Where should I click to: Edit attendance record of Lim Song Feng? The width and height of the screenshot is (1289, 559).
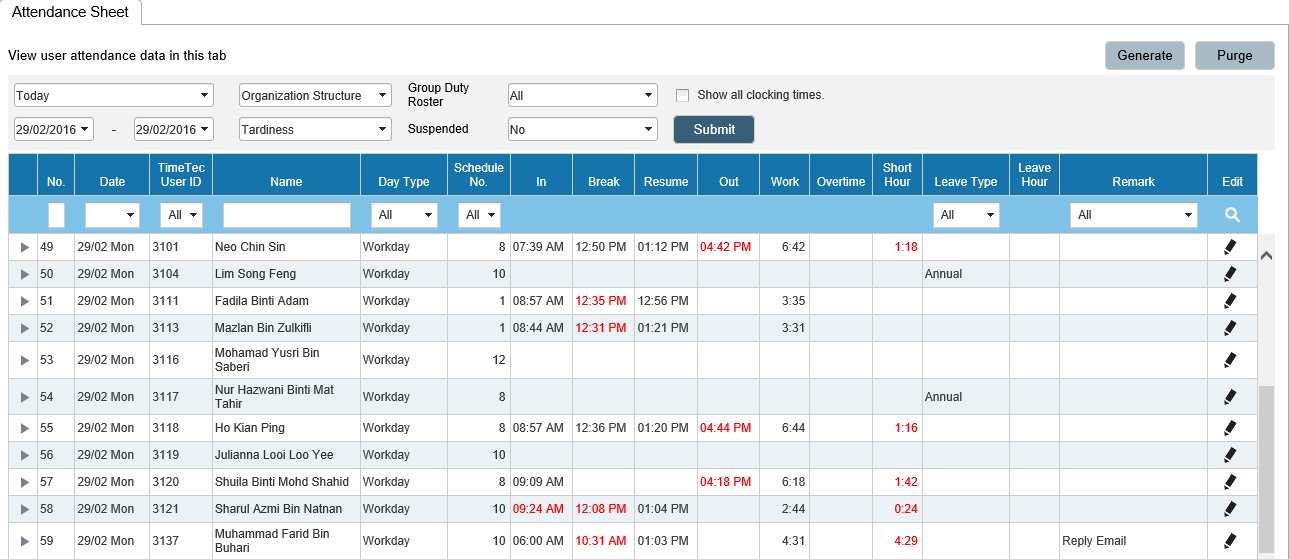tap(1230, 274)
